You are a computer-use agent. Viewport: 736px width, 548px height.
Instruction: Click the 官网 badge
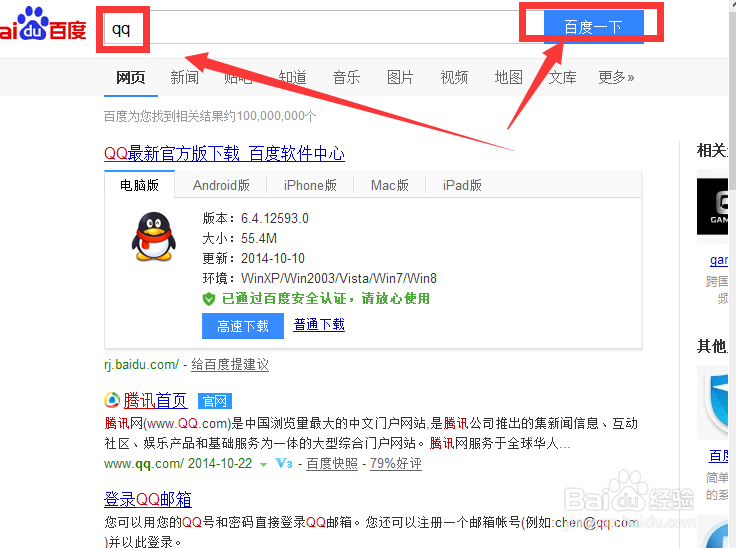point(215,401)
